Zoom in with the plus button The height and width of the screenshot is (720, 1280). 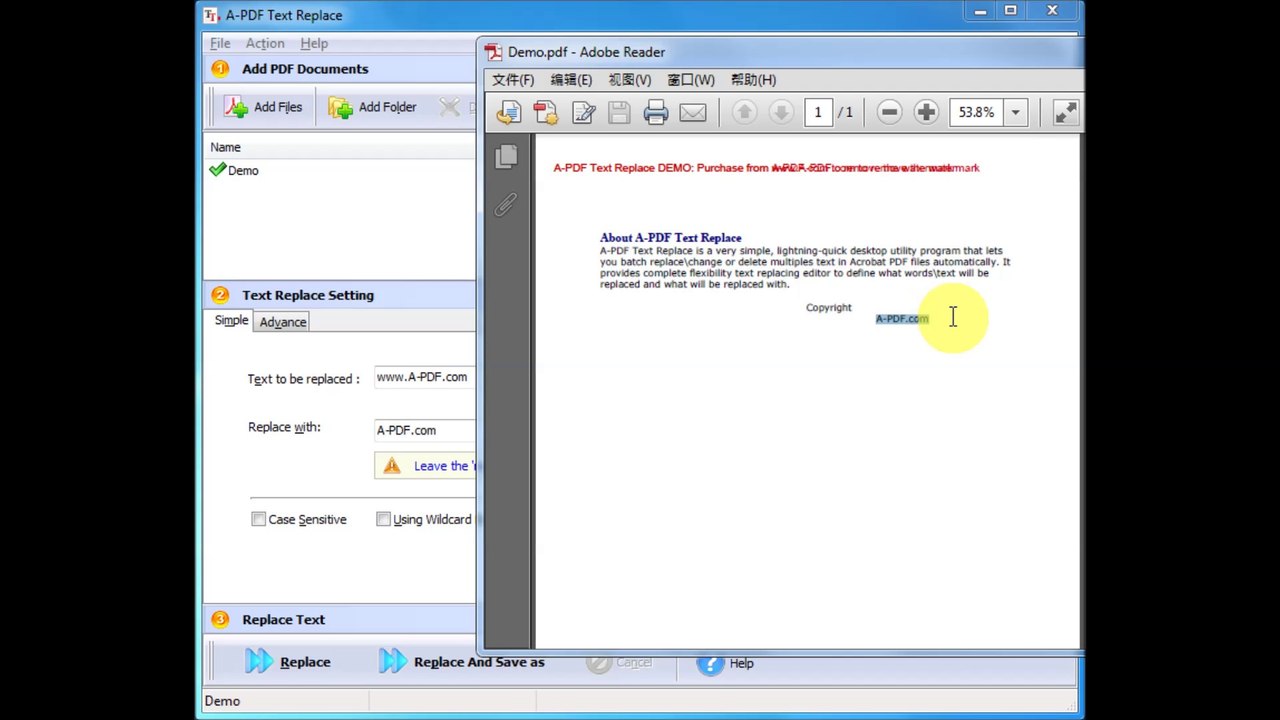926,113
